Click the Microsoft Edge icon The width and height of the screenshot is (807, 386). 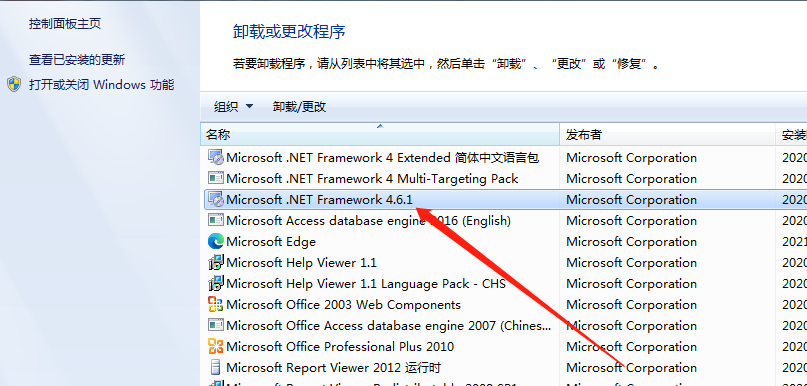pyautogui.click(x=216, y=241)
